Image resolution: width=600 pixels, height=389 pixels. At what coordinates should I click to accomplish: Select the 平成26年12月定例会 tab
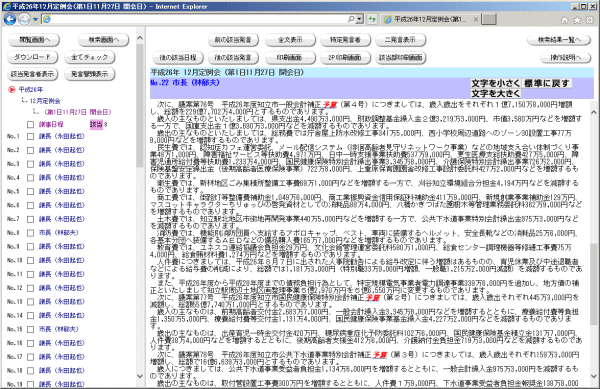(430, 19)
